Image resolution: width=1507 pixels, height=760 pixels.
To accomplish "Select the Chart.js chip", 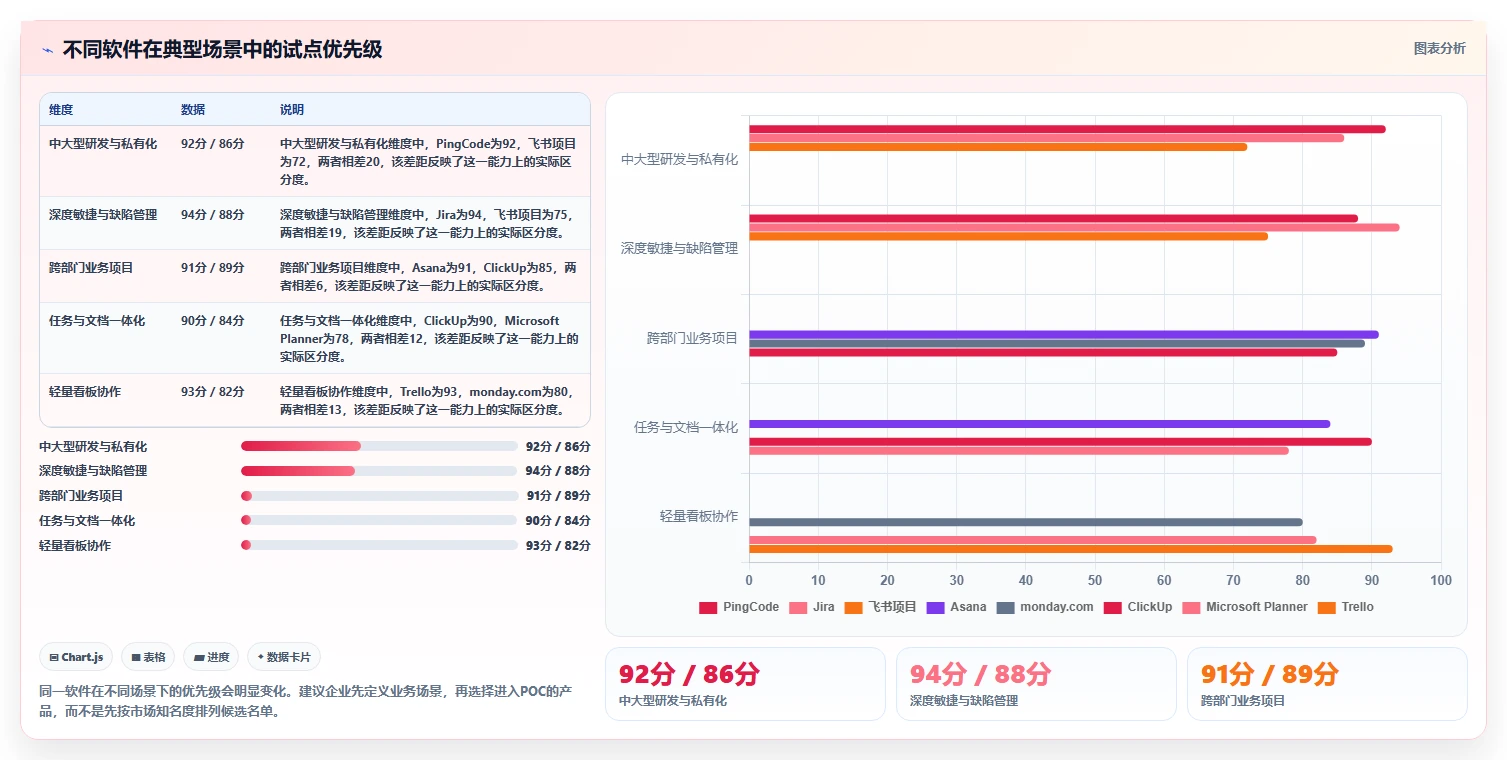I will point(77,657).
